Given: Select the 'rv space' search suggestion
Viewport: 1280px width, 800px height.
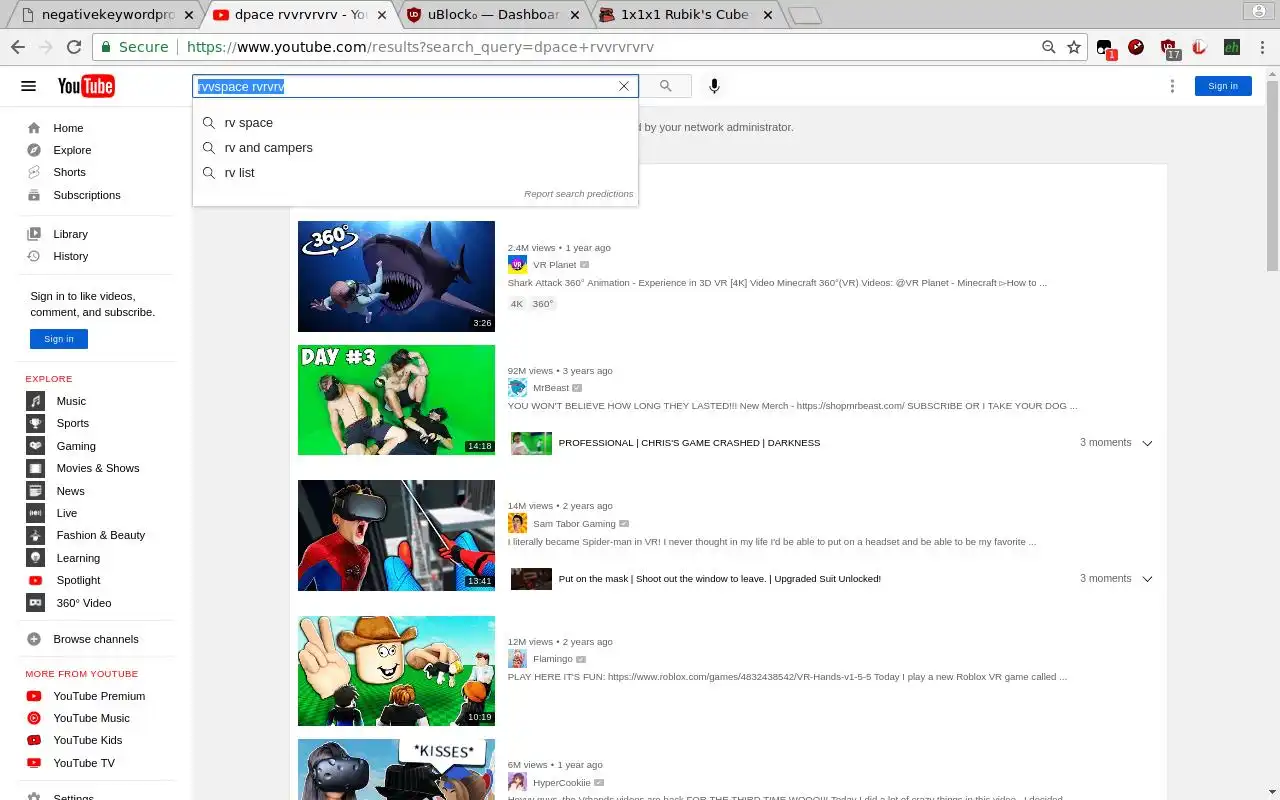Looking at the screenshot, I should coord(415,123).
